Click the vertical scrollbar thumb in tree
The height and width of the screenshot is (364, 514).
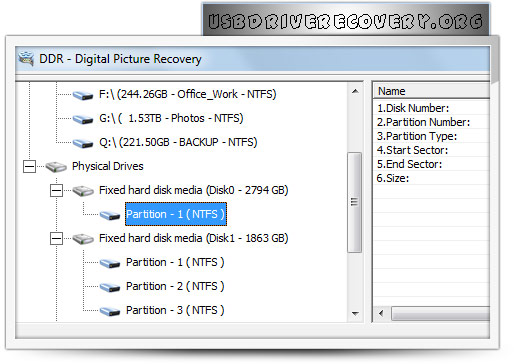point(354,202)
